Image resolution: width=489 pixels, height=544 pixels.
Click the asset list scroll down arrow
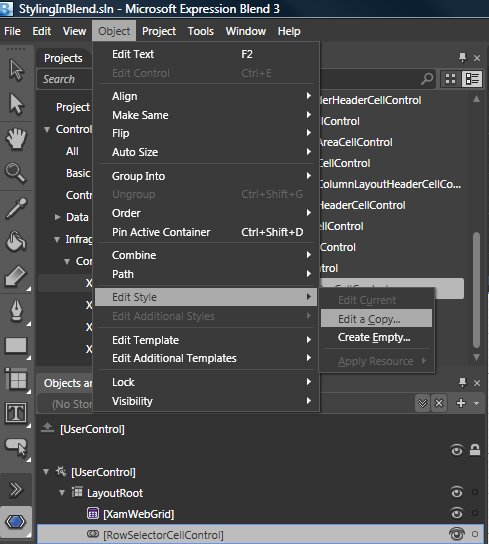coord(477,357)
